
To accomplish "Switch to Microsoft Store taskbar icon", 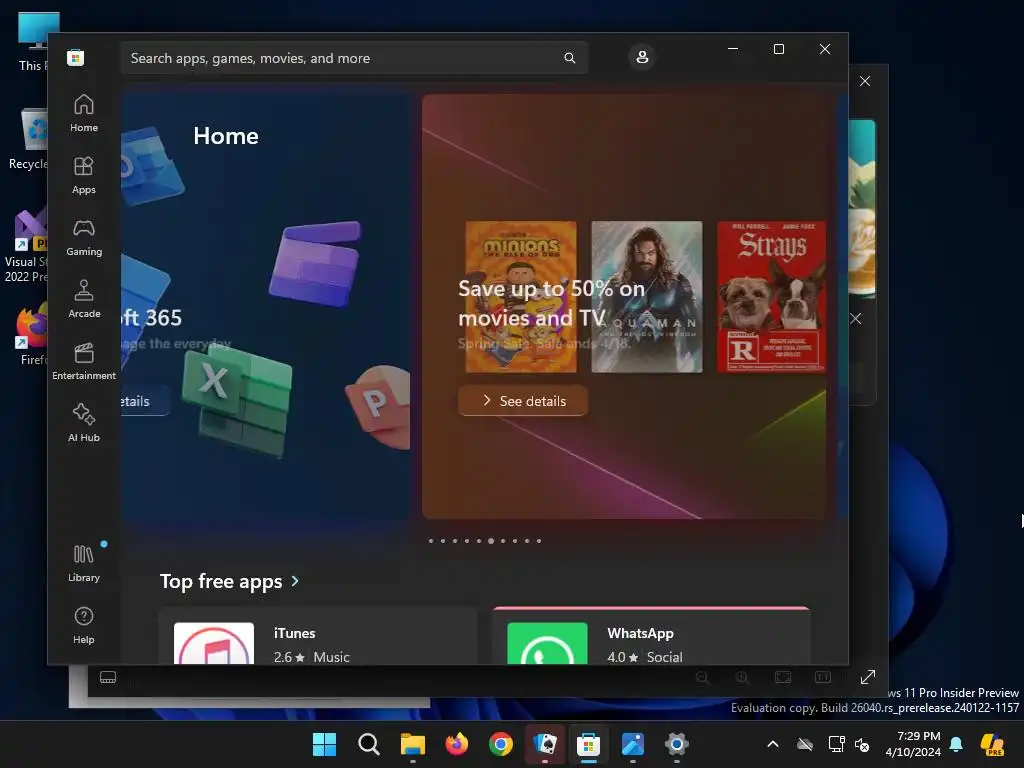I will [x=588, y=744].
